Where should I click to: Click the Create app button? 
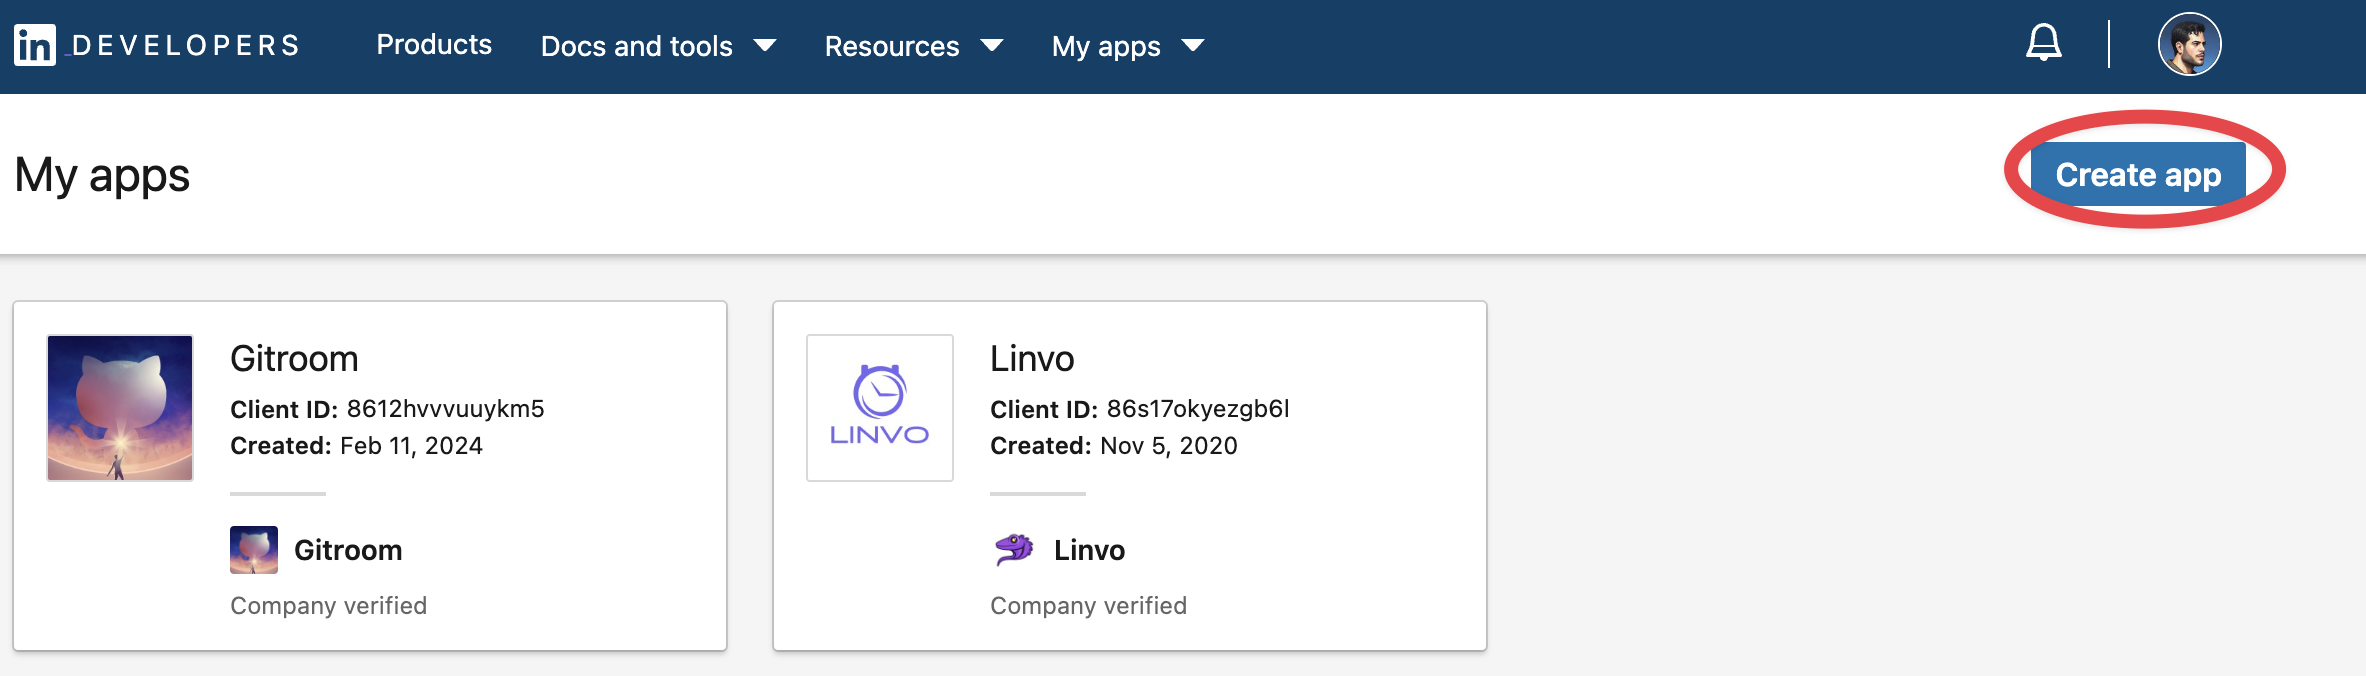point(2138,174)
